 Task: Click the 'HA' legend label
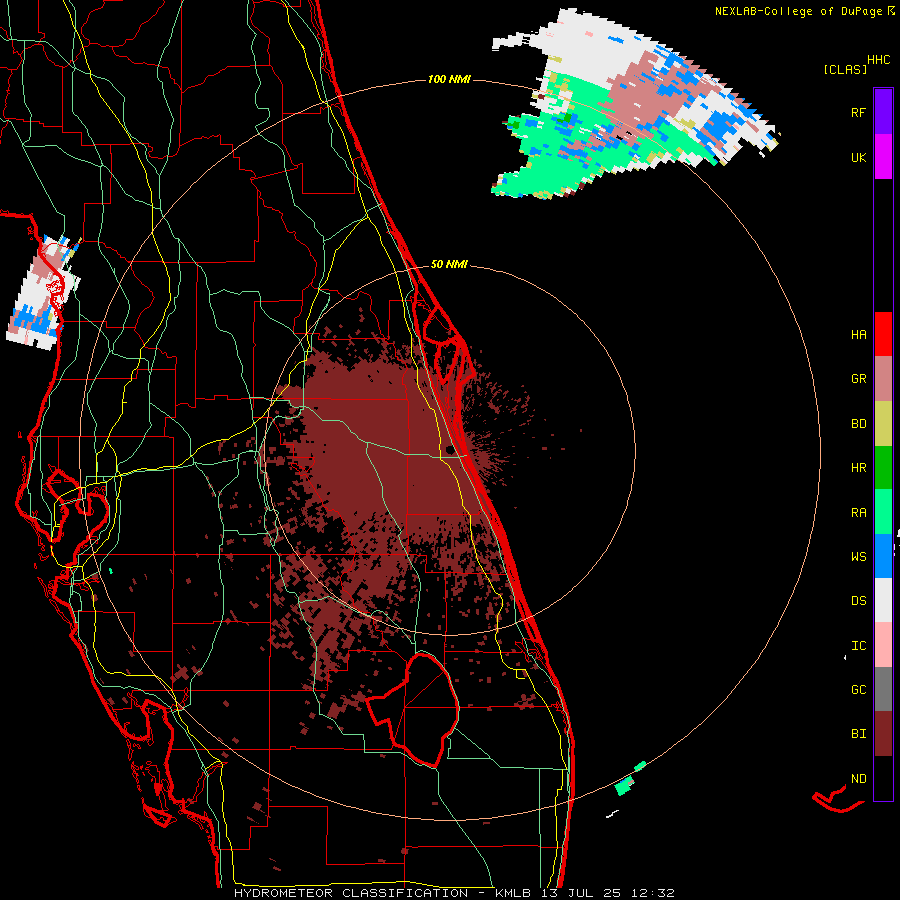tap(858, 335)
